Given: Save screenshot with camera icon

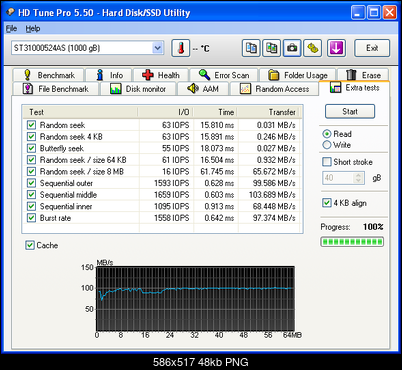Looking at the screenshot, I should tap(292, 48).
